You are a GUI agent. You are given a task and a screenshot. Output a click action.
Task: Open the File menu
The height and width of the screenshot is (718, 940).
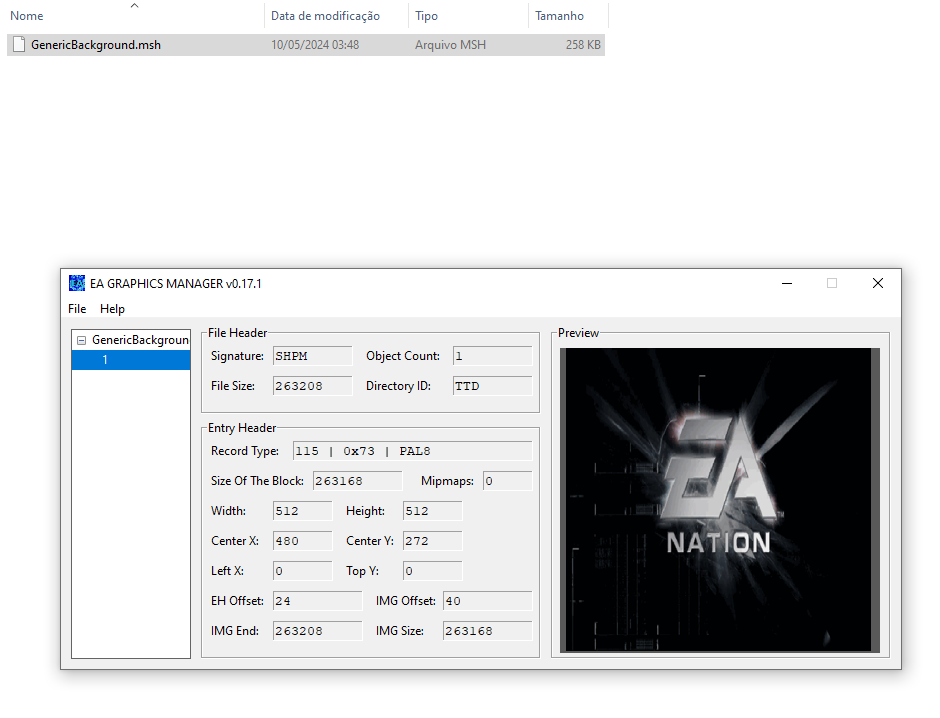click(x=77, y=309)
